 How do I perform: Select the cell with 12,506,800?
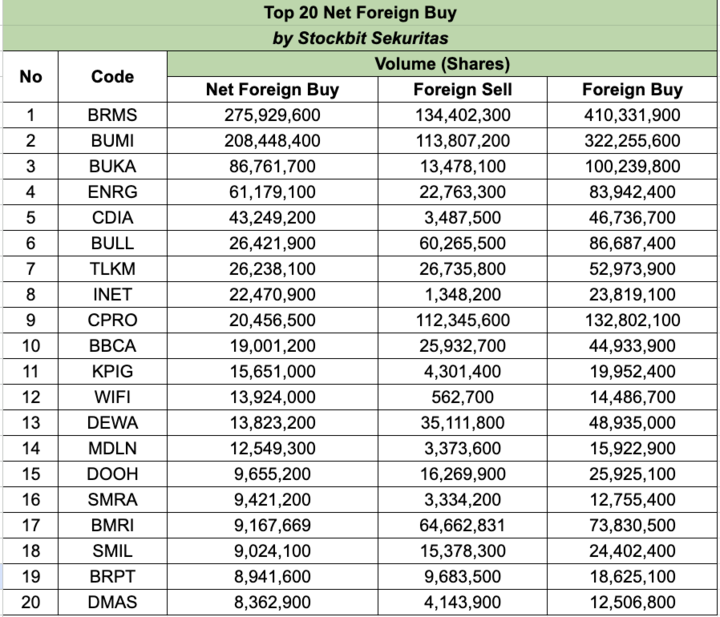click(631, 602)
